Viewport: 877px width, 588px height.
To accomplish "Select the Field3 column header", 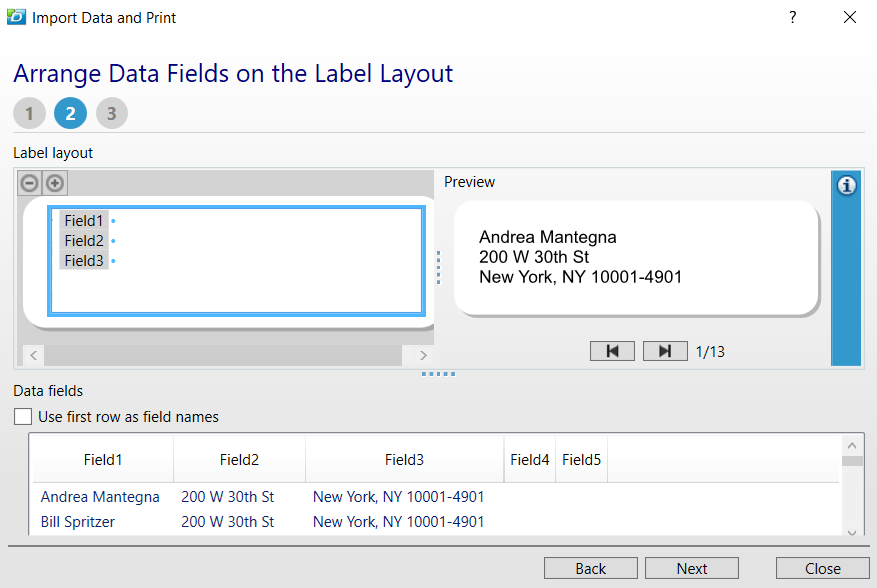I will pos(404,460).
